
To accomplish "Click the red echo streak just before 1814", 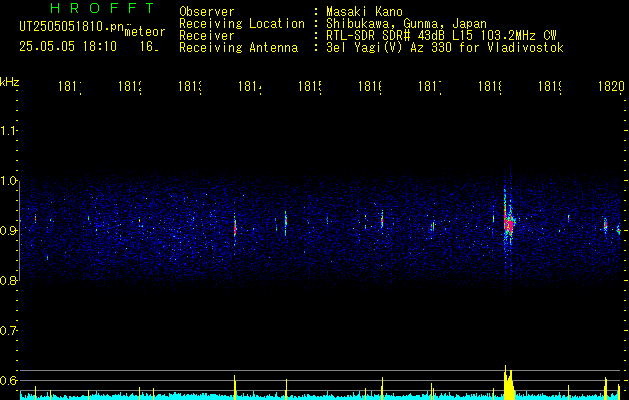I will click(235, 227).
